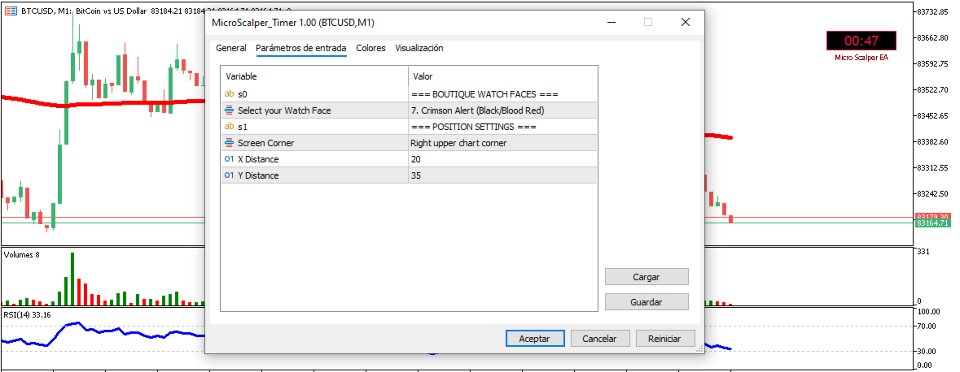The width and height of the screenshot is (960, 372).
Task: Click the Cargar button
Action: click(x=647, y=277)
